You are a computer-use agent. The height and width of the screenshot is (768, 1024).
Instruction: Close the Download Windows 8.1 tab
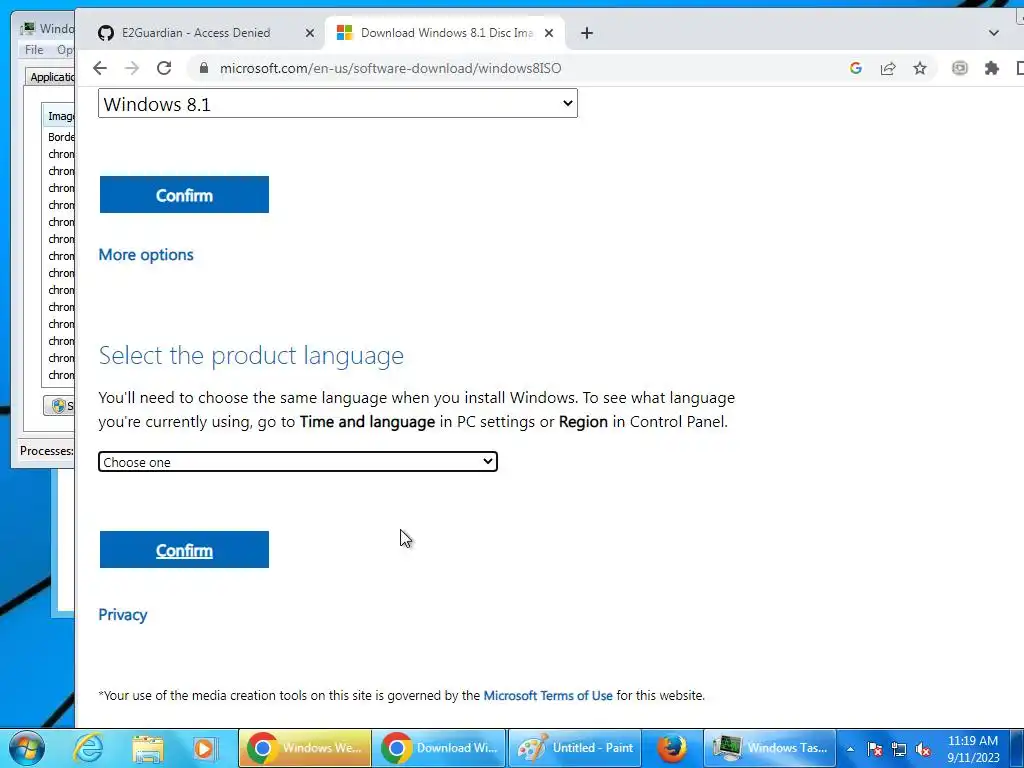click(x=549, y=33)
